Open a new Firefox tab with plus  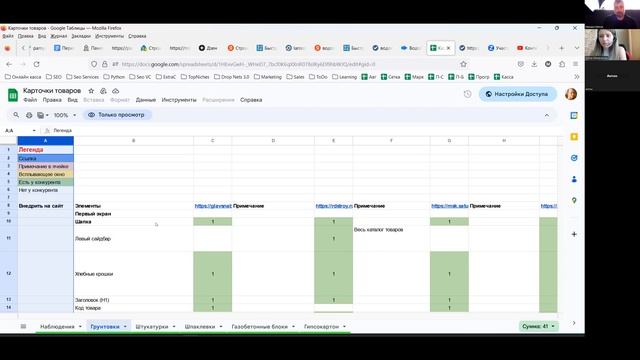(x=562, y=48)
